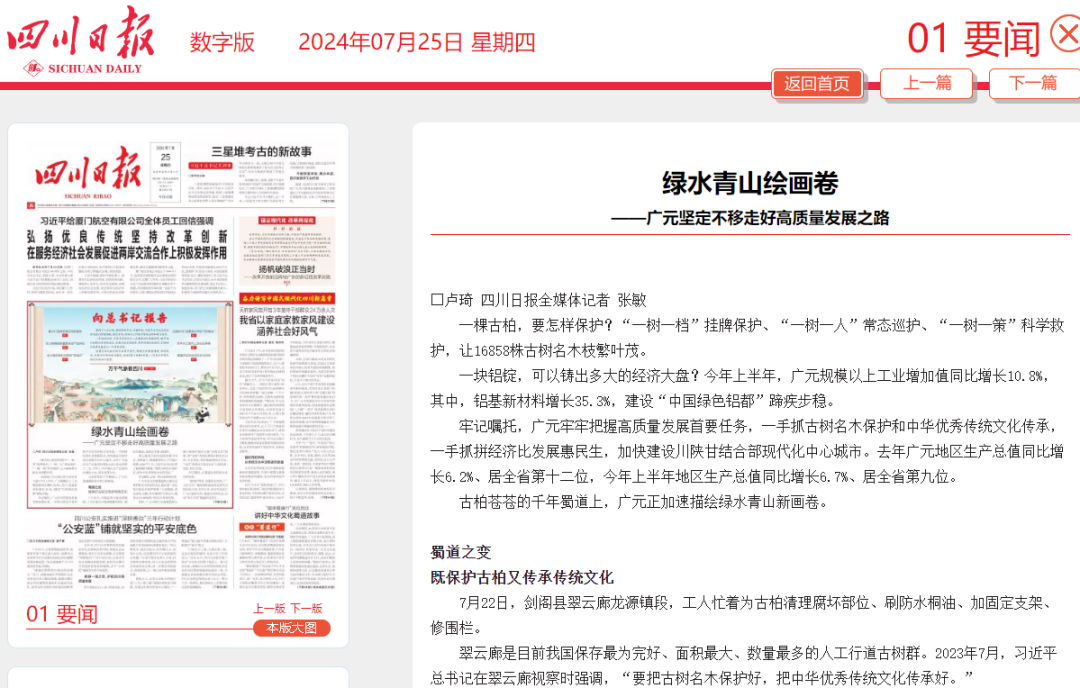Click the 讲好中华文化蜀道故事 item on thumbnail
The image size is (1080, 688).
[287, 515]
